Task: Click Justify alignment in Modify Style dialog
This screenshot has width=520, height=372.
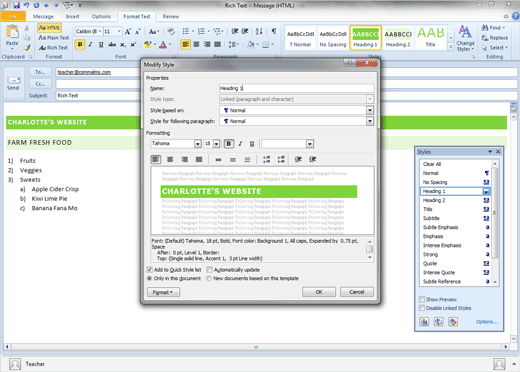Action: click(x=199, y=159)
